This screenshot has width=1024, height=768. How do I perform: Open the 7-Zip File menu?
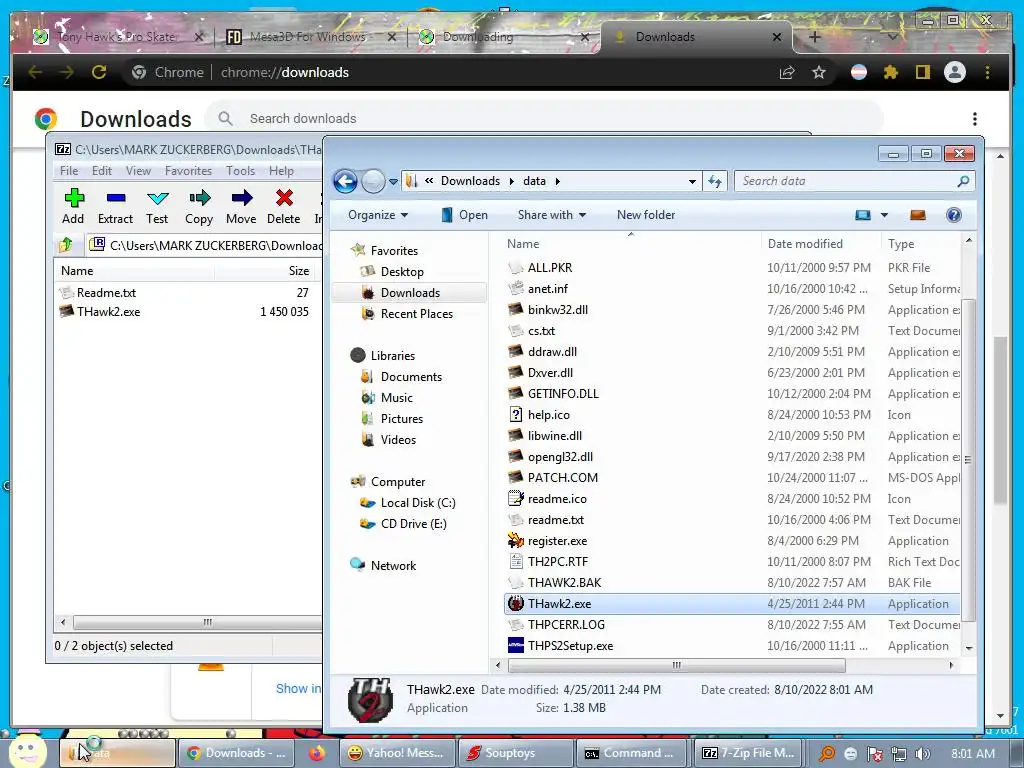(69, 170)
